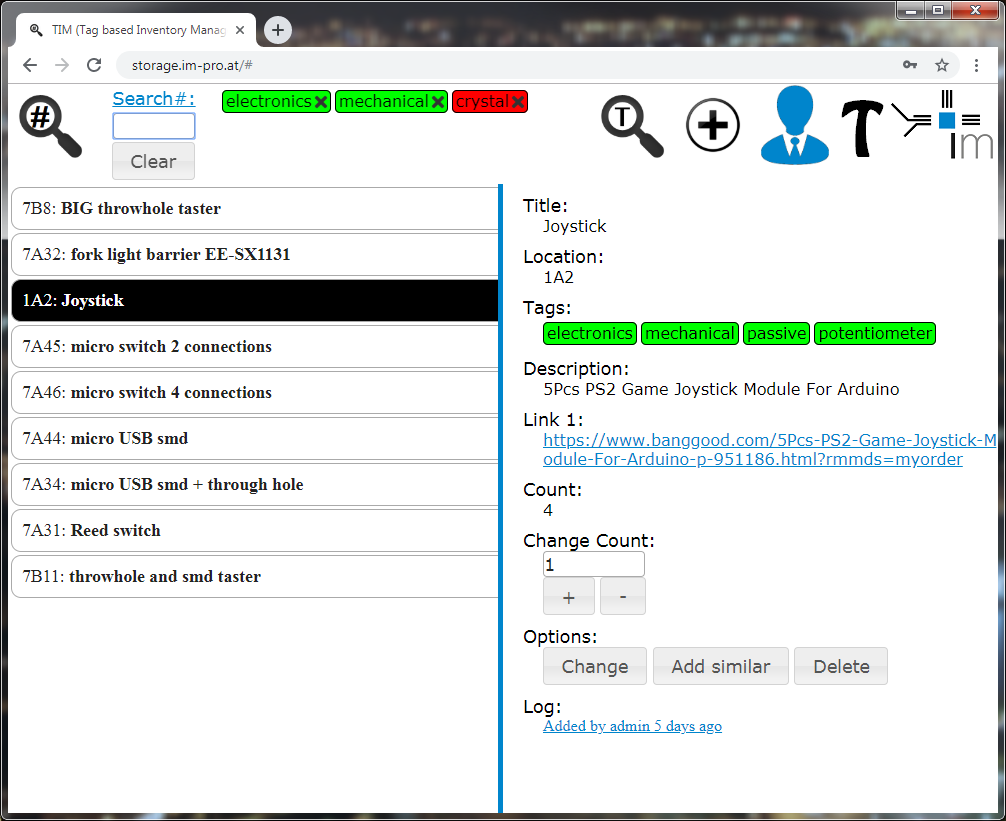
Task: Remove the crystal filter tag
Action: pyautogui.click(x=518, y=101)
